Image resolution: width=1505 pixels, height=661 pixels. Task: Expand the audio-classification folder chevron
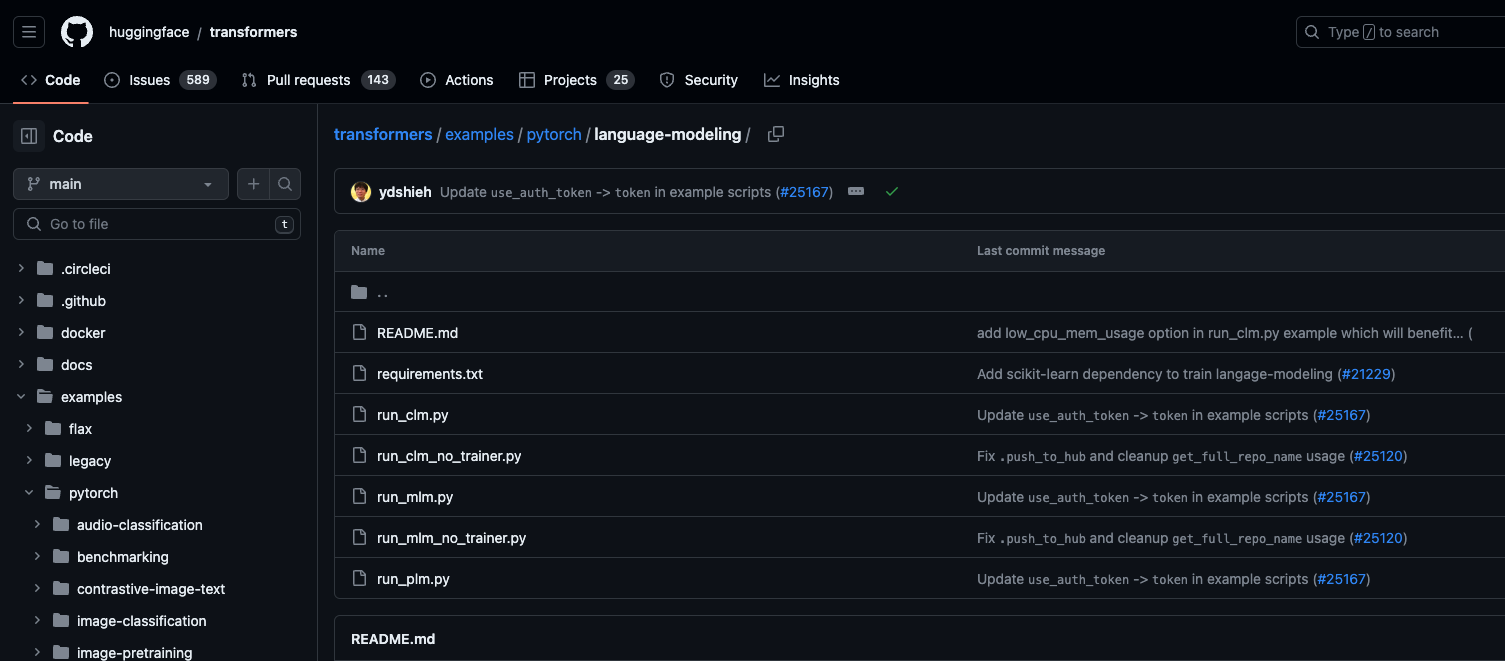37,525
